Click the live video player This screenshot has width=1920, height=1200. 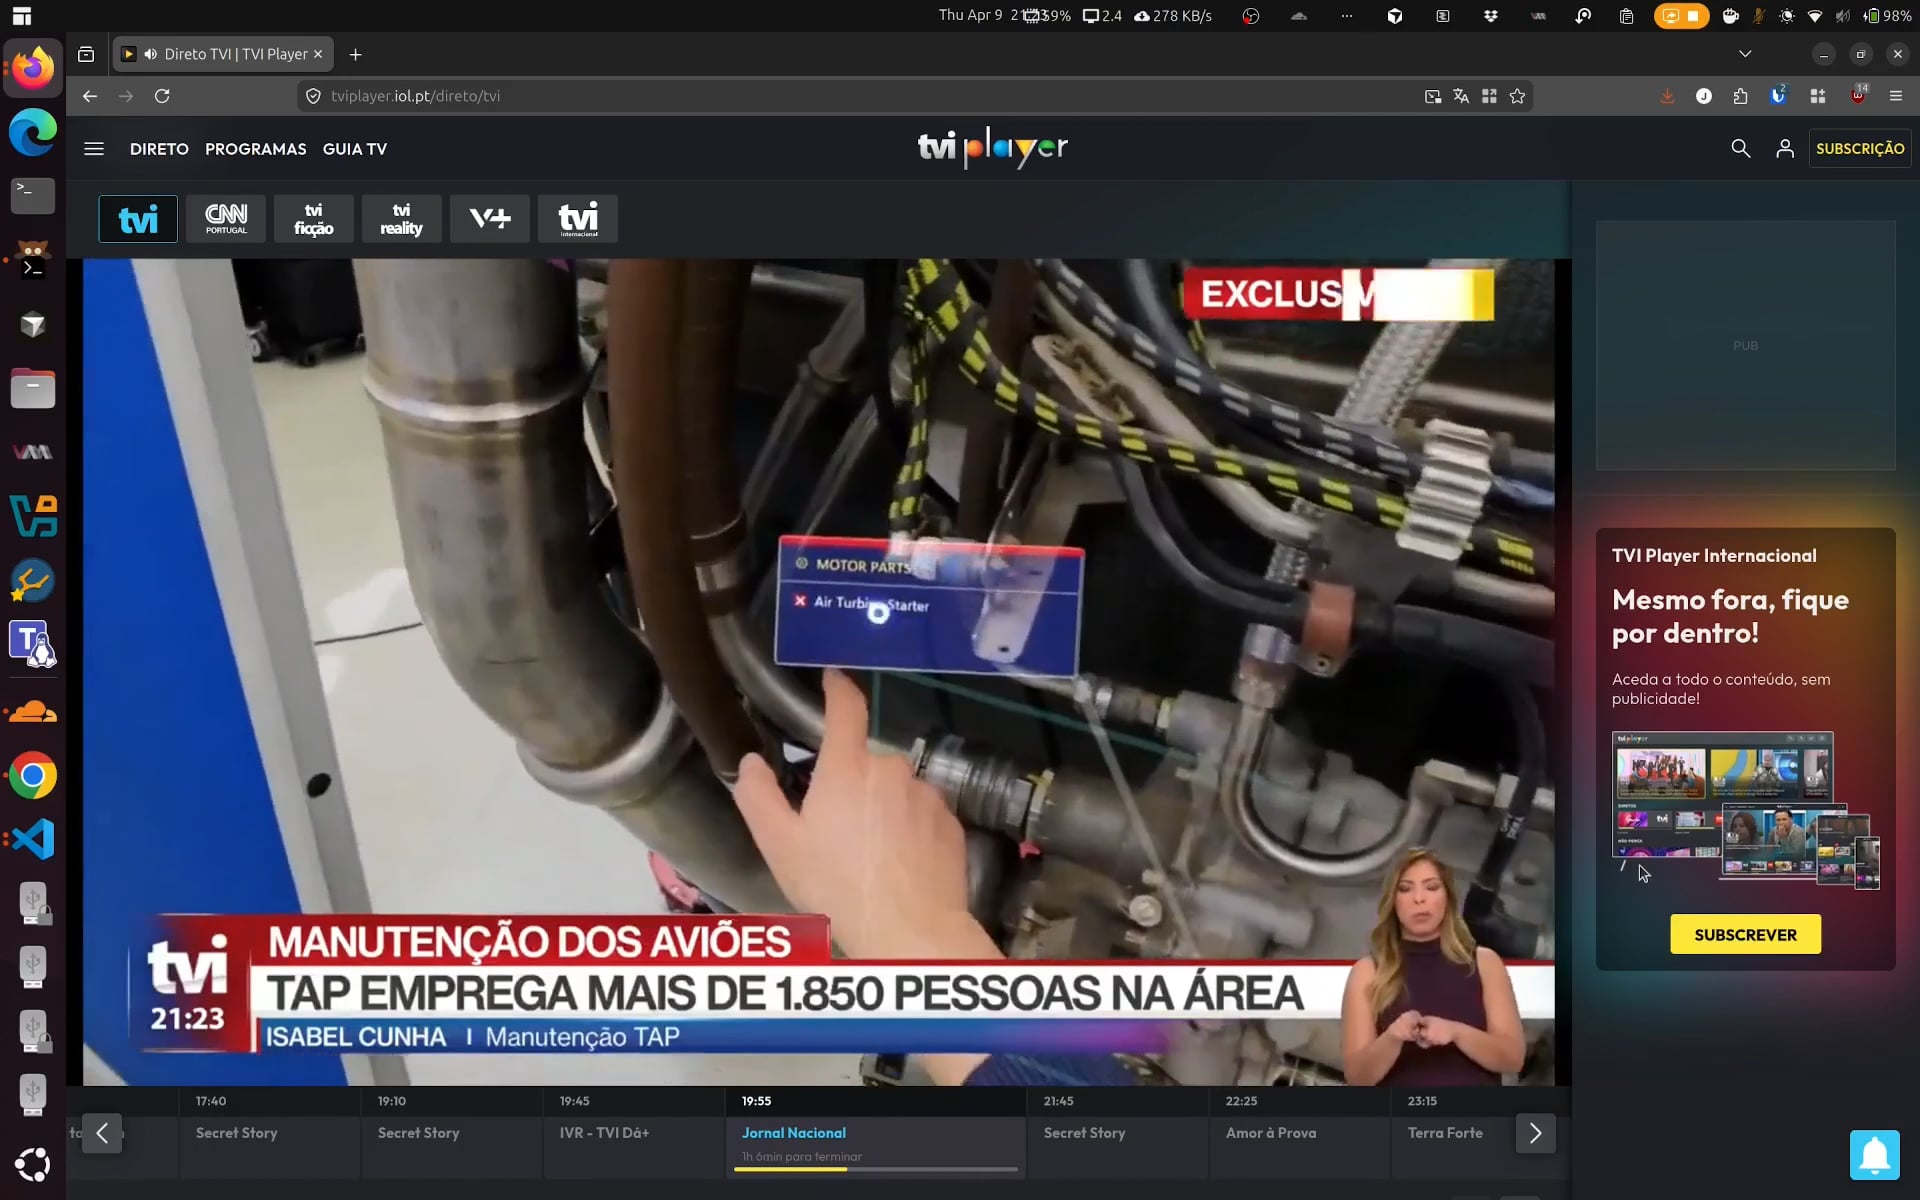[818, 672]
